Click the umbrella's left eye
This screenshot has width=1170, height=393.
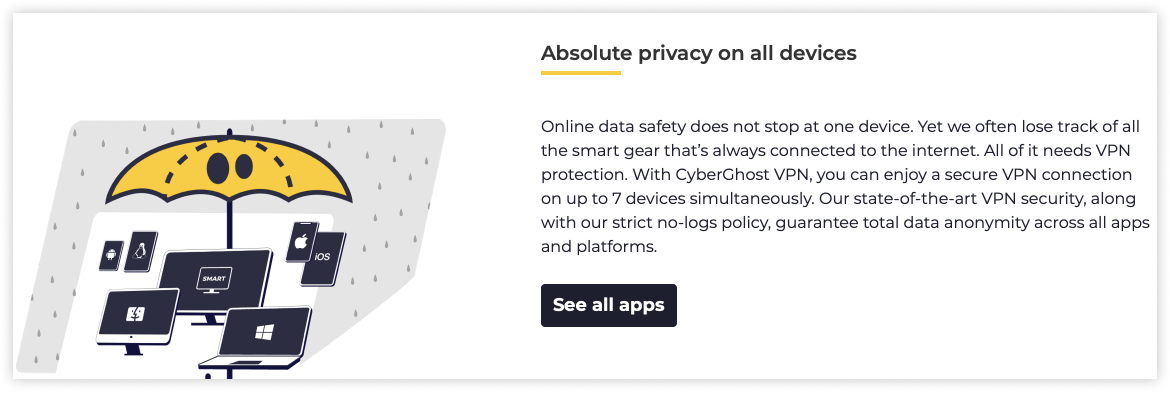(x=217, y=168)
